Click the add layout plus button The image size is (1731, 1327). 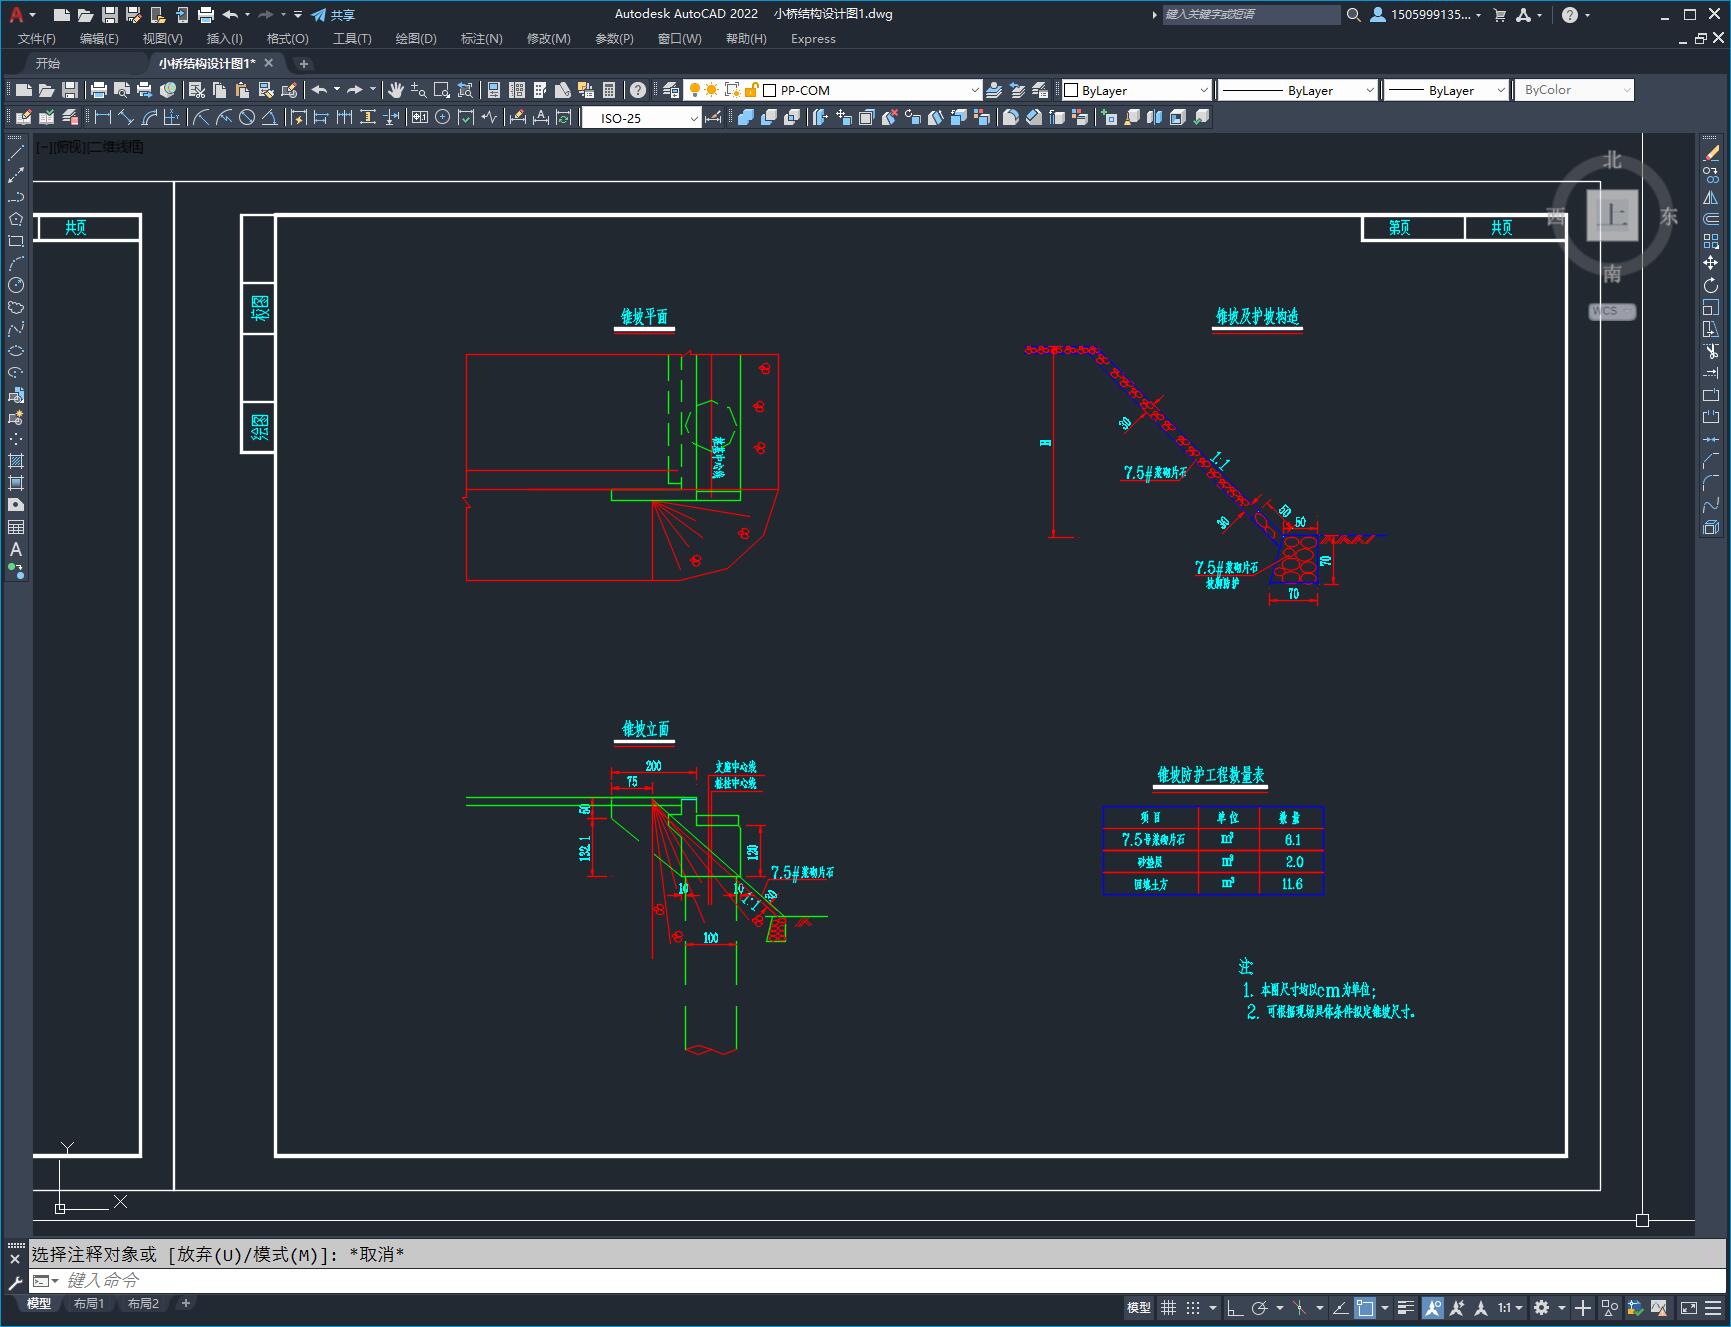point(185,1303)
